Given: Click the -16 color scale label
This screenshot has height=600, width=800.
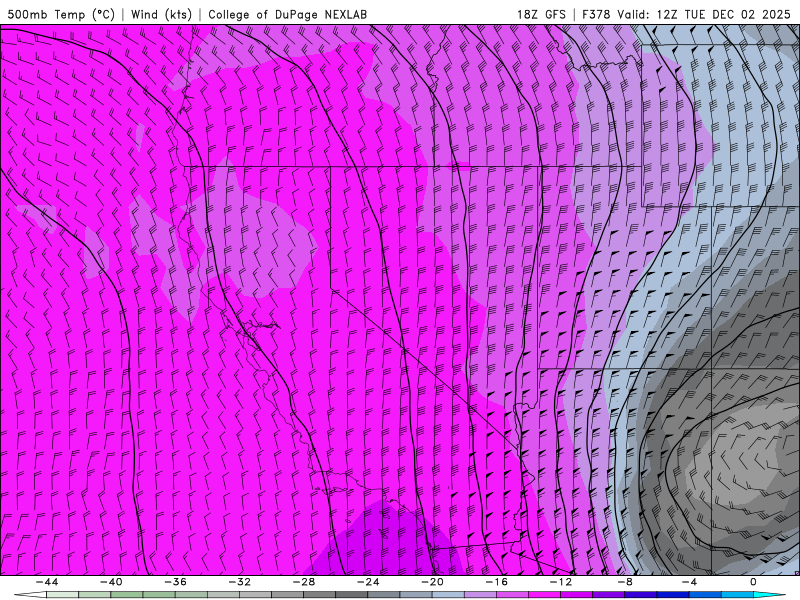Looking at the screenshot, I should 497,582.
